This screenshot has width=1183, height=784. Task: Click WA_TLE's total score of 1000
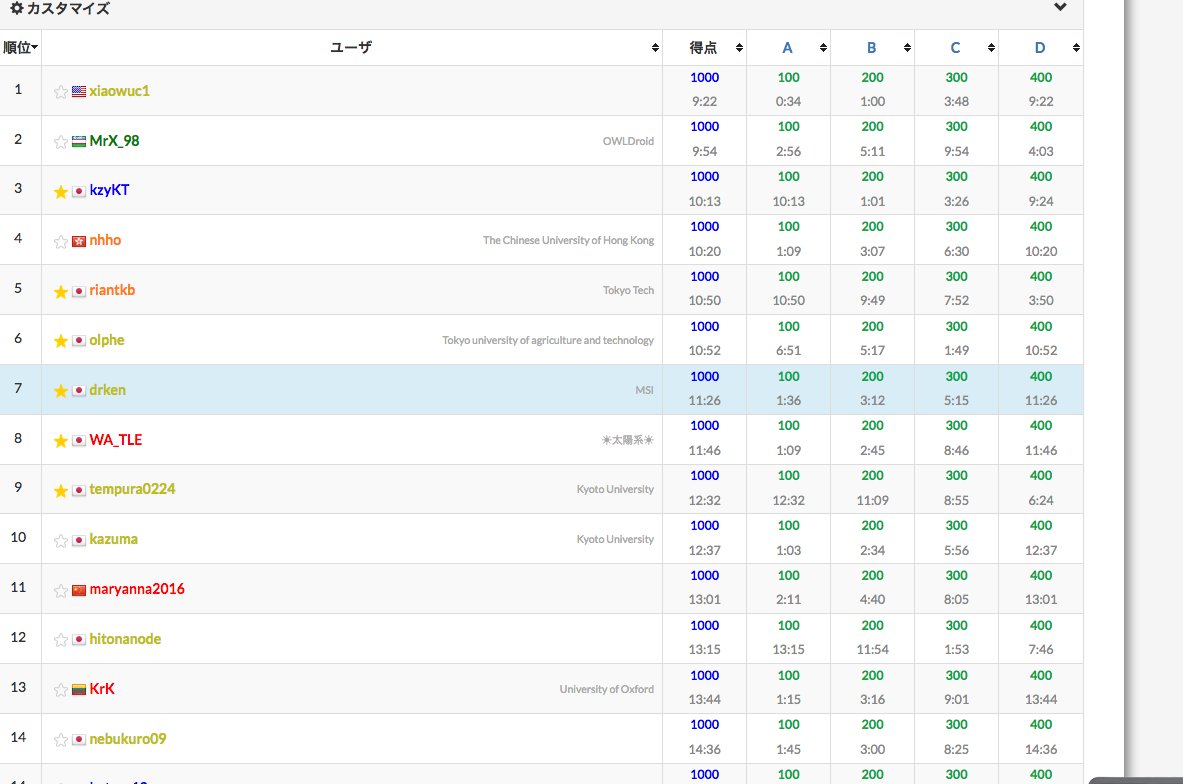point(704,425)
